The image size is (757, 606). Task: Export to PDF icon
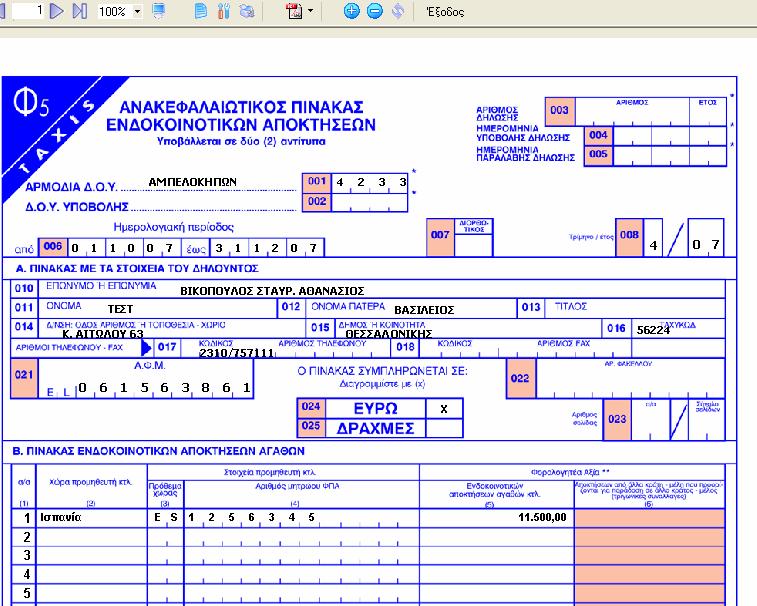[294, 11]
